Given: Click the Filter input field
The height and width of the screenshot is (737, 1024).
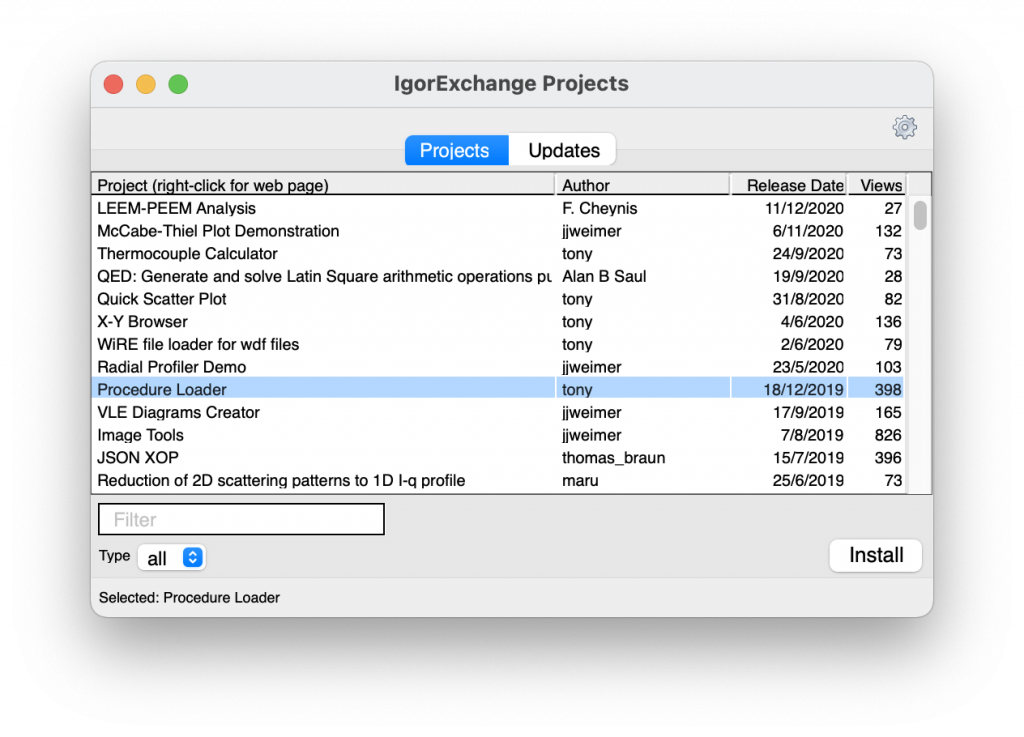Looking at the screenshot, I should coord(241,519).
